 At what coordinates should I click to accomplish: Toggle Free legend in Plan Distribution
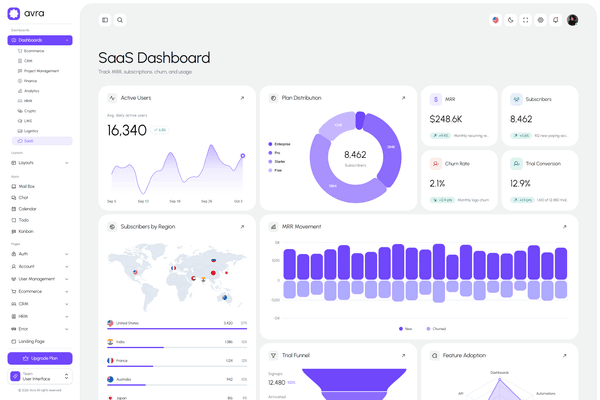(276, 170)
